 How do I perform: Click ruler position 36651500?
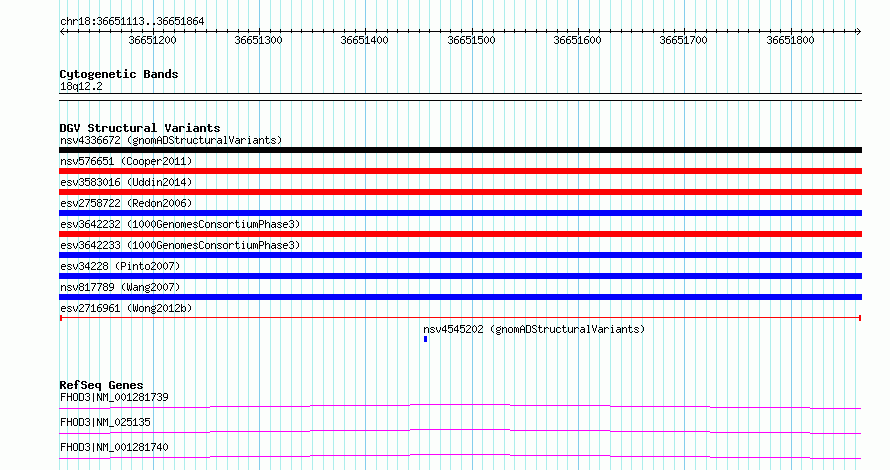(471, 40)
